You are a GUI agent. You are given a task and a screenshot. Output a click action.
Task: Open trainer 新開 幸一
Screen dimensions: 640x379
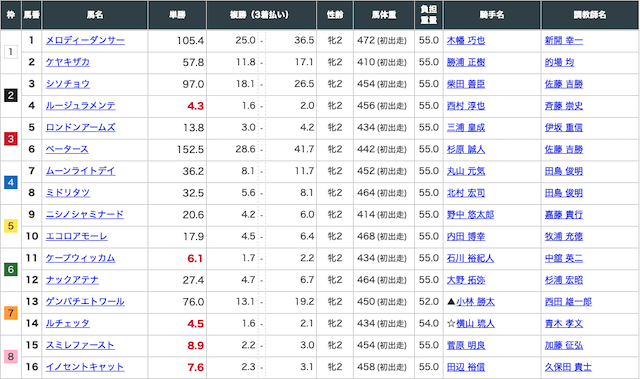pyautogui.click(x=564, y=40)
